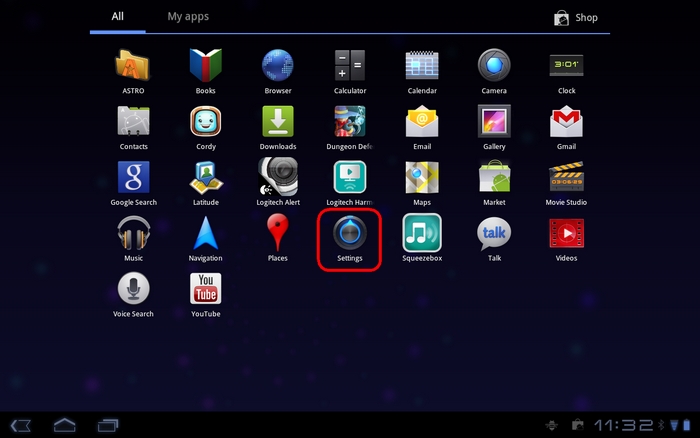Tap the Market notification bag icon
This screenshot has width=700, height=438.
tap(577, 425)
